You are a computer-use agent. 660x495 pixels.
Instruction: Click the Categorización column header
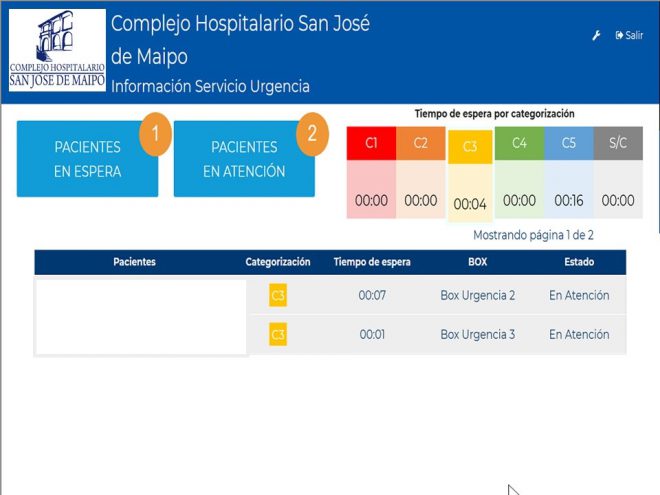coord(278,262)
